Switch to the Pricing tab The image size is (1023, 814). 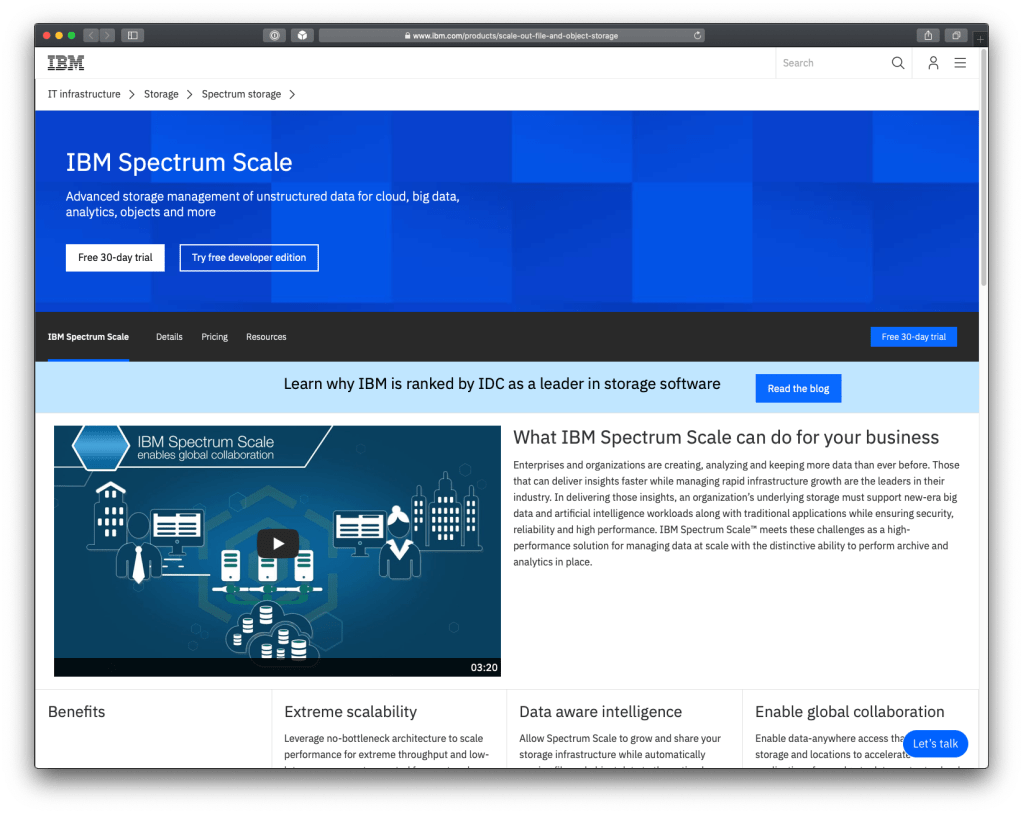click(x=214, y=337)
